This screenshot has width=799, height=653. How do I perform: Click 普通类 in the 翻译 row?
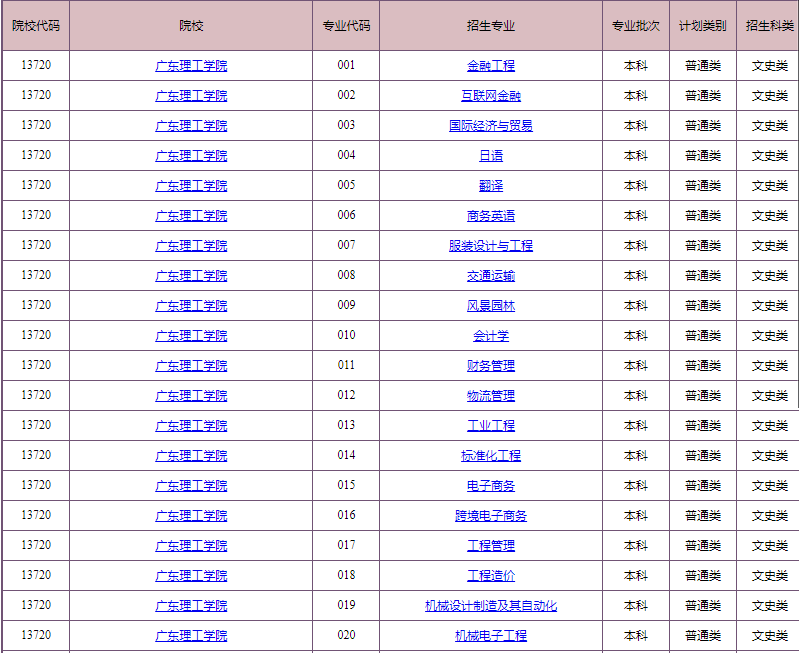pos(703,186)
